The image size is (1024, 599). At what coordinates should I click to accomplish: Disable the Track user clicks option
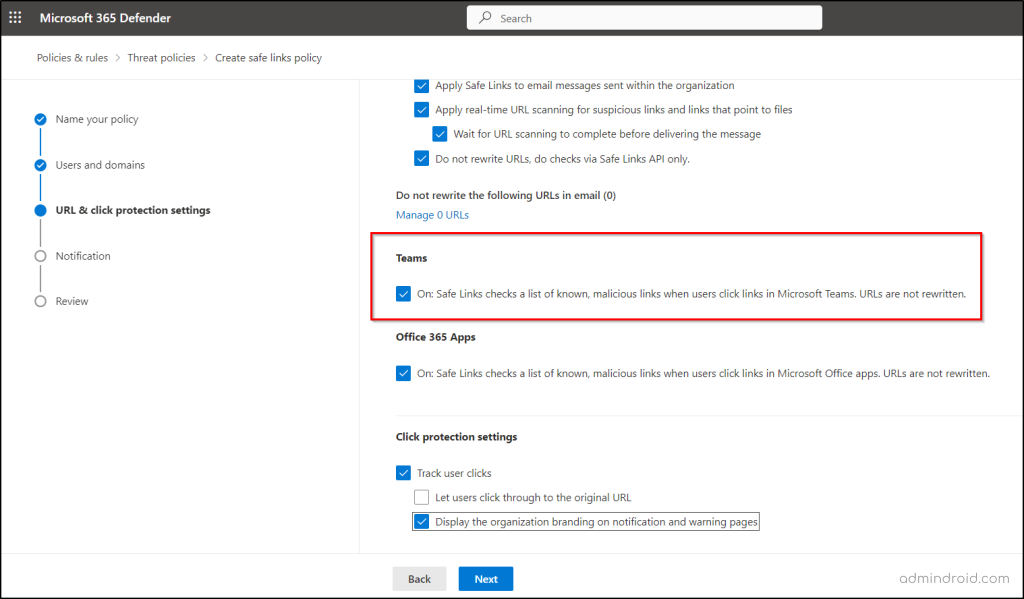point(403,472)
